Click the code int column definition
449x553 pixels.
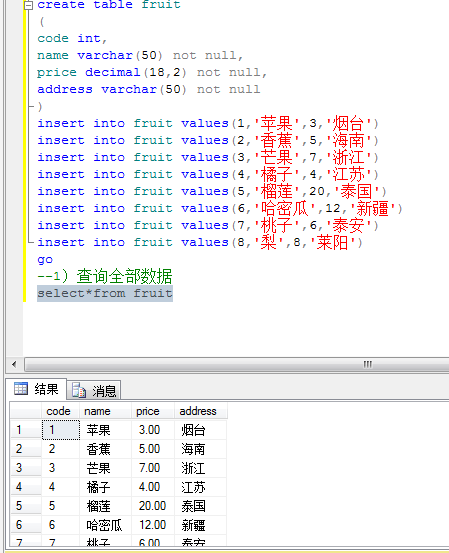point(72,38)
